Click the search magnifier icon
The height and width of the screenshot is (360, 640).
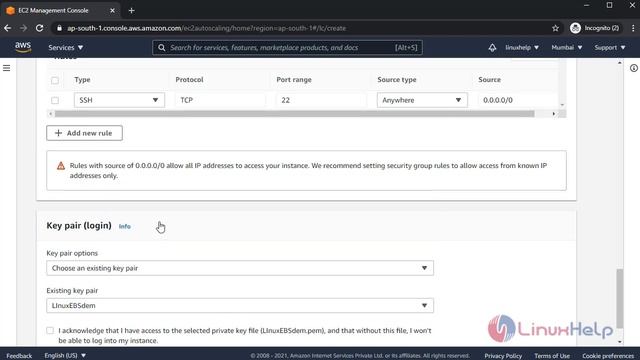(x=162, y=48)
